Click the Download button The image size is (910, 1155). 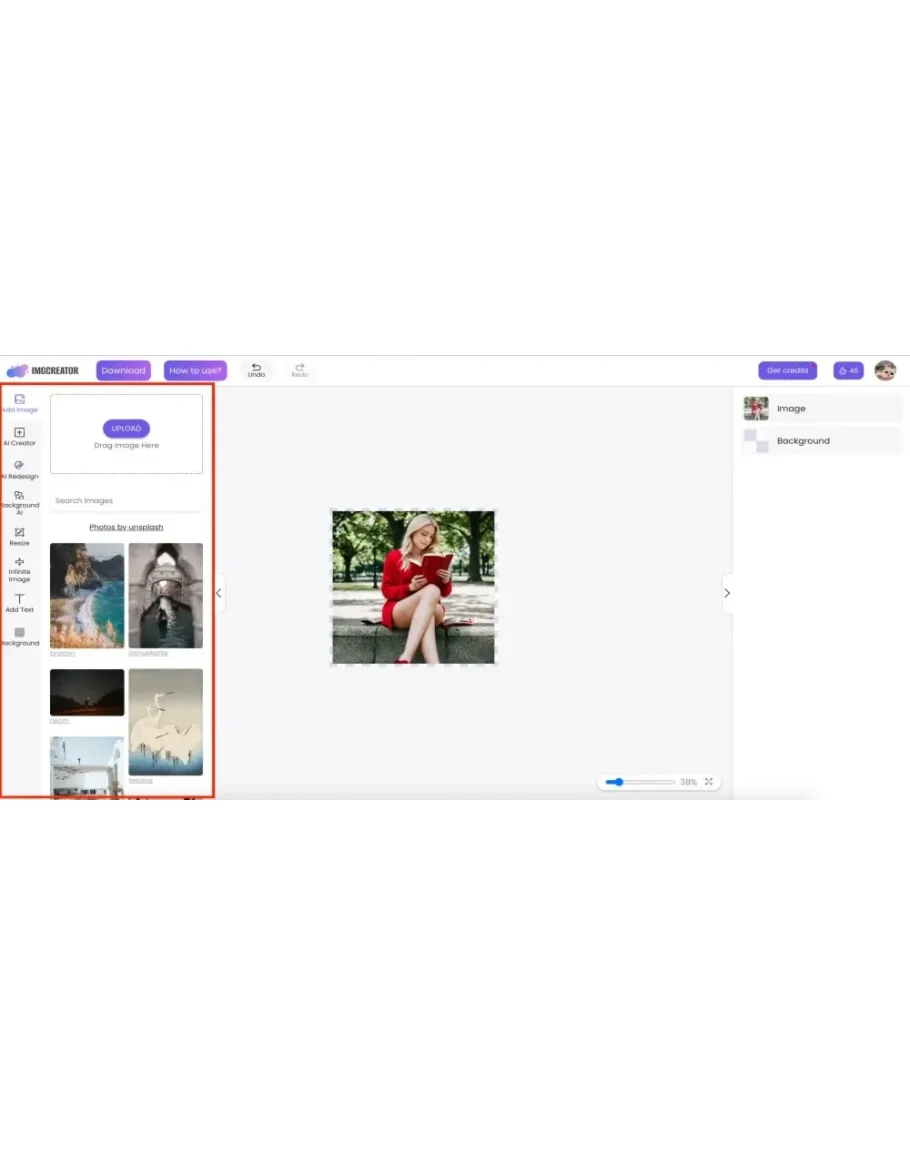[x=123, y=371]
